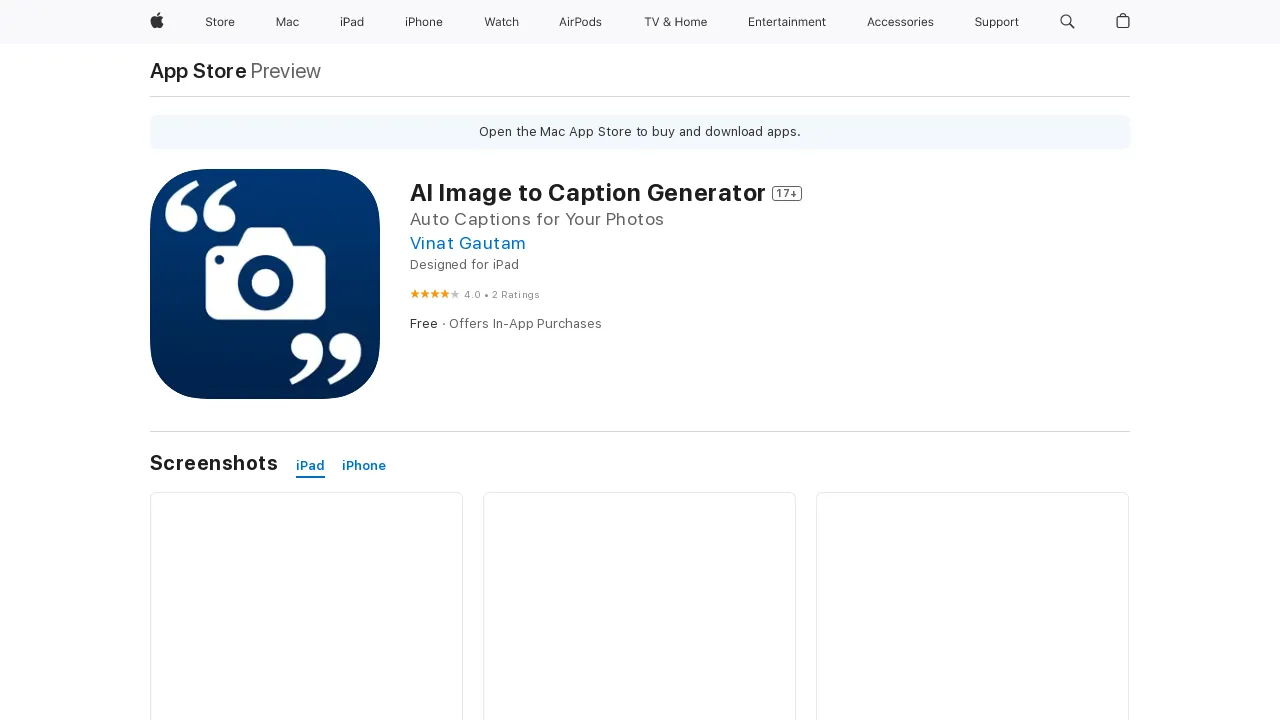Open the shopping bag

[x=1122, y=21]
